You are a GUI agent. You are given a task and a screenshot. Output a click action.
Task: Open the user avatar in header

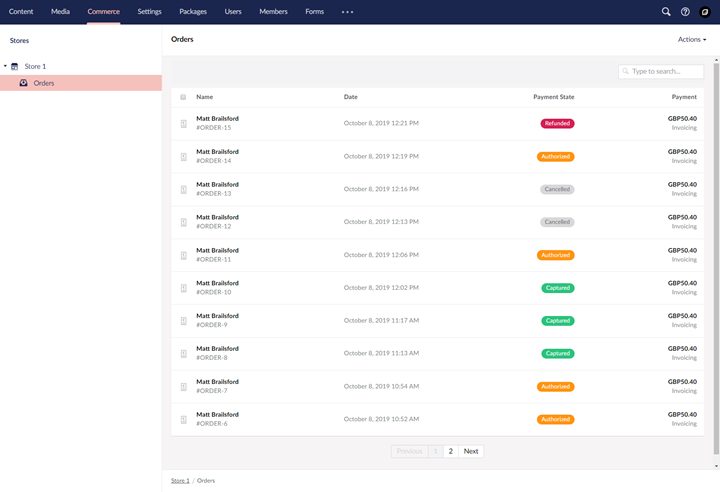point(705,12)
